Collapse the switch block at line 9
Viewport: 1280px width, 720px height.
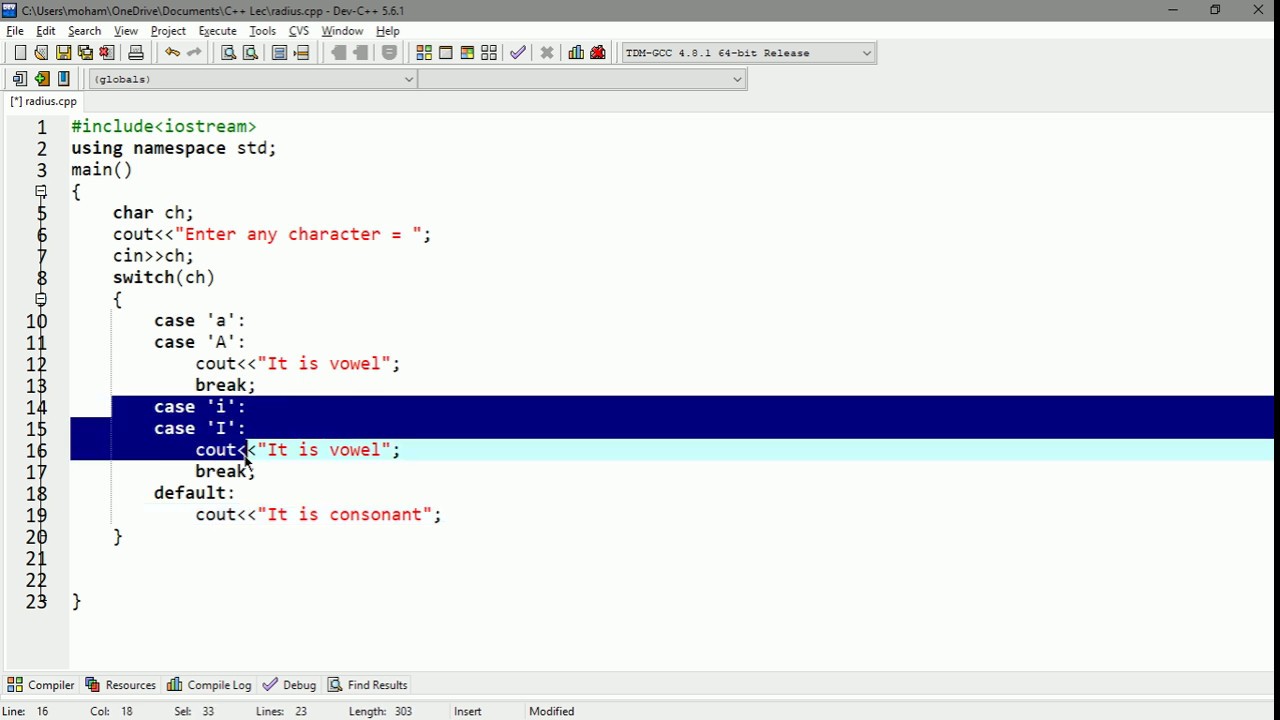coord(41,299)
